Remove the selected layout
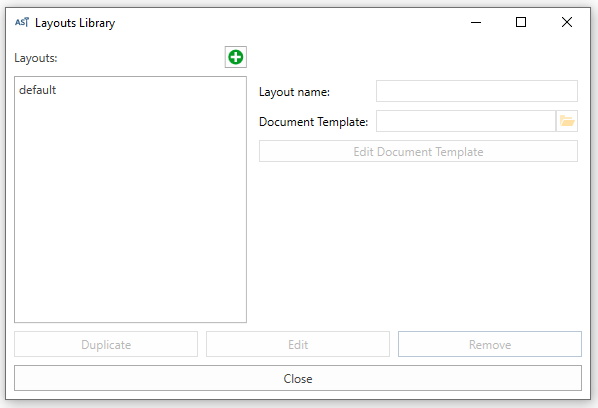Image resolution: width=598 pixels, height=408 pixels. [x=490, y=344]
